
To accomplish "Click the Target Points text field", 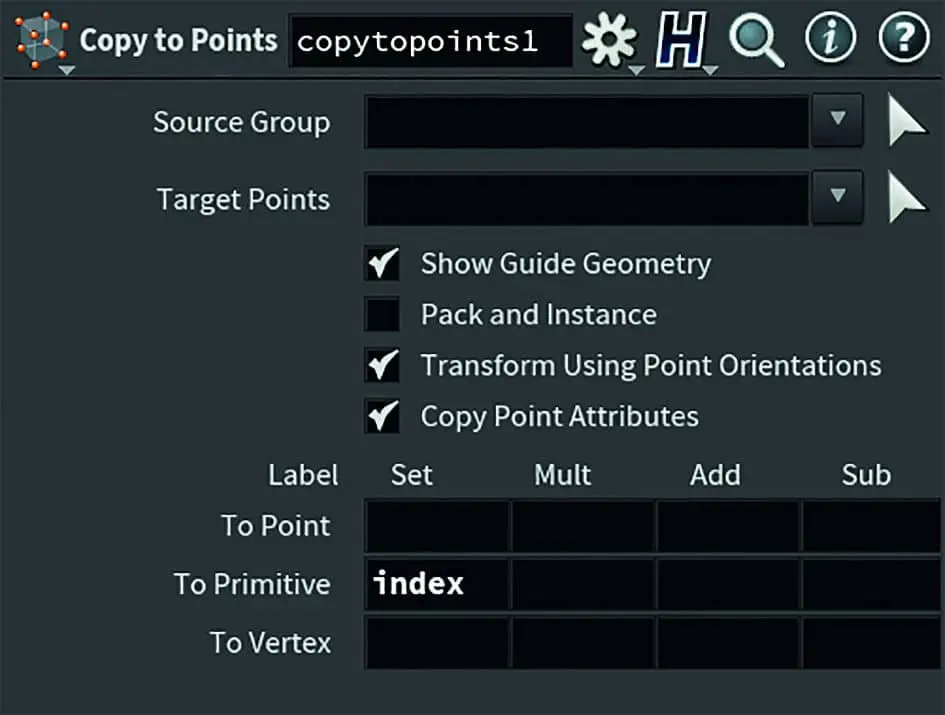I will 587,200.
